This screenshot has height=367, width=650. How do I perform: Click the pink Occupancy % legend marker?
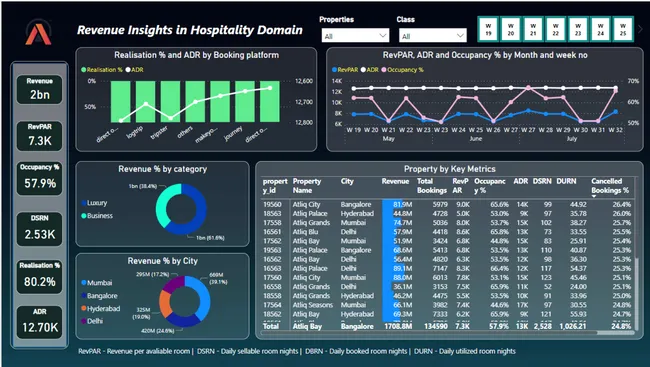pos(384,70)
